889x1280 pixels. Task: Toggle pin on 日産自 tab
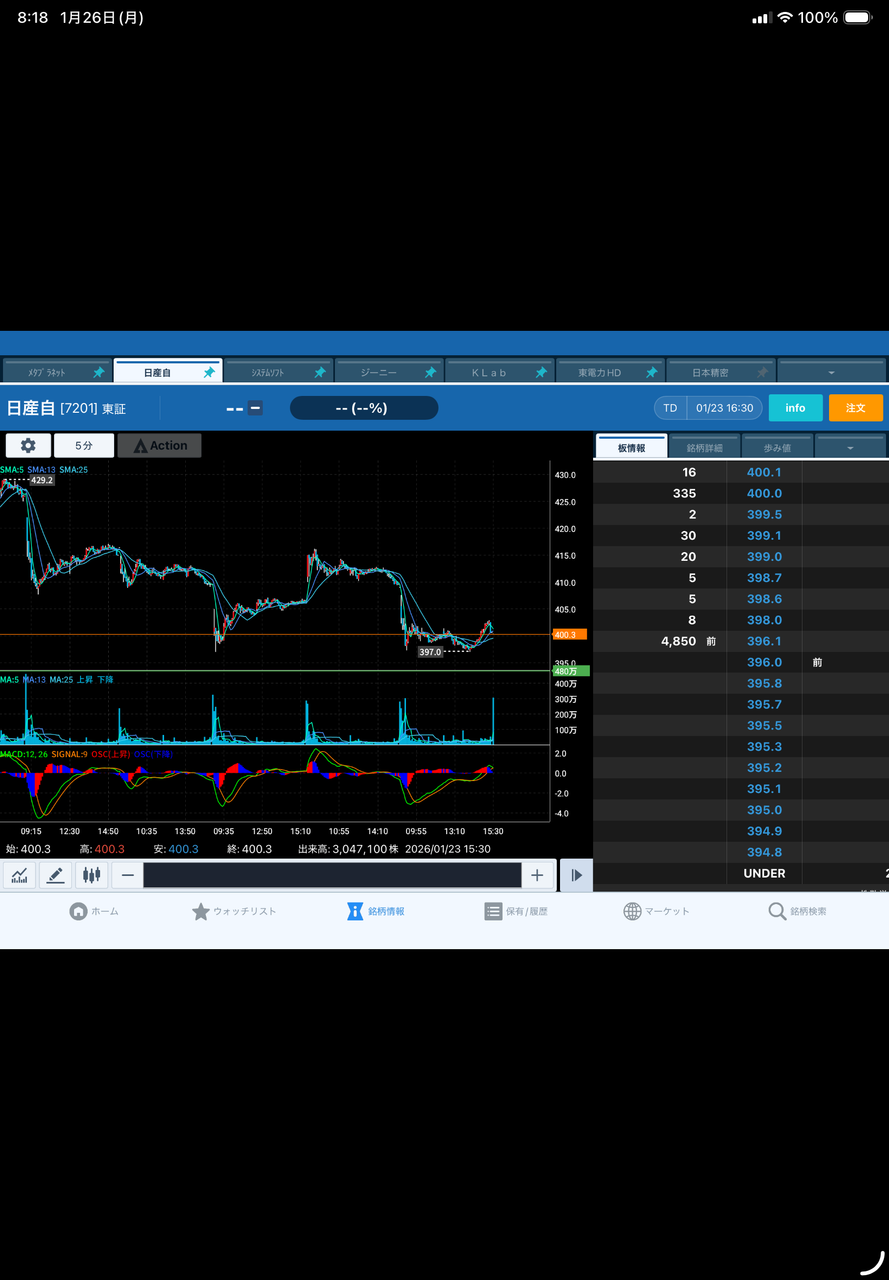tap(209, 372)
